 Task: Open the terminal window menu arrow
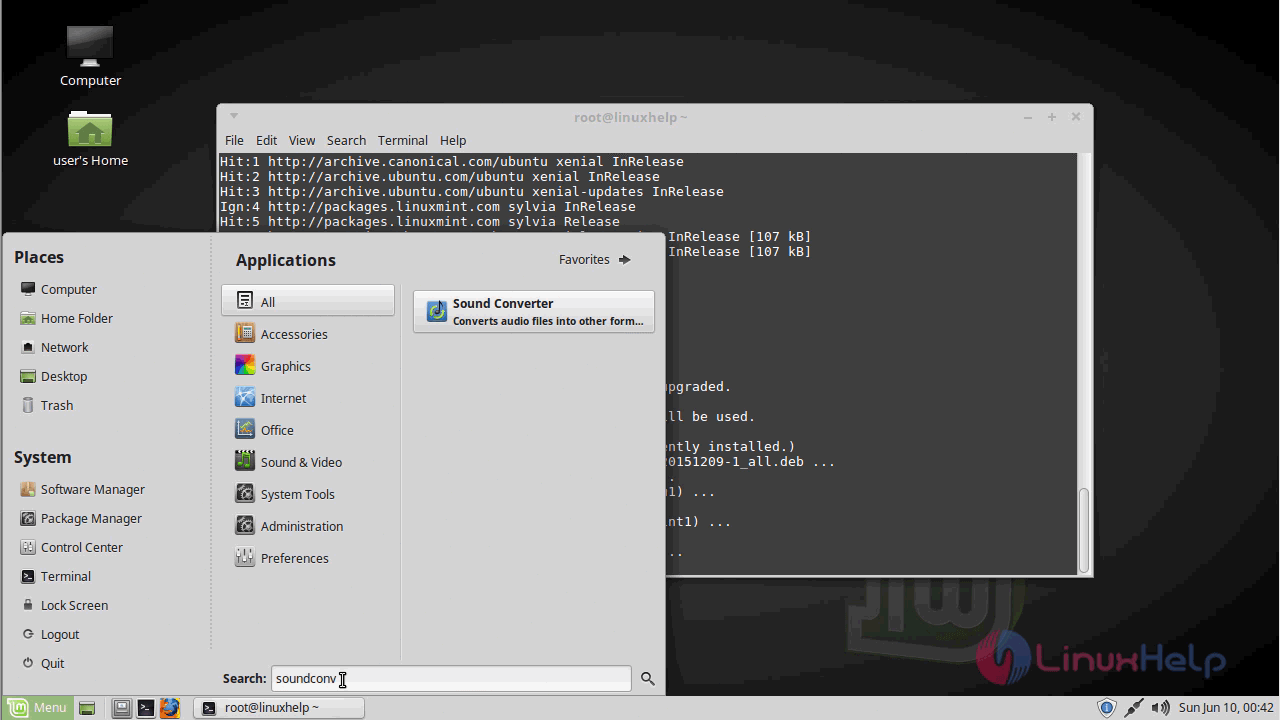coord(234,117)
